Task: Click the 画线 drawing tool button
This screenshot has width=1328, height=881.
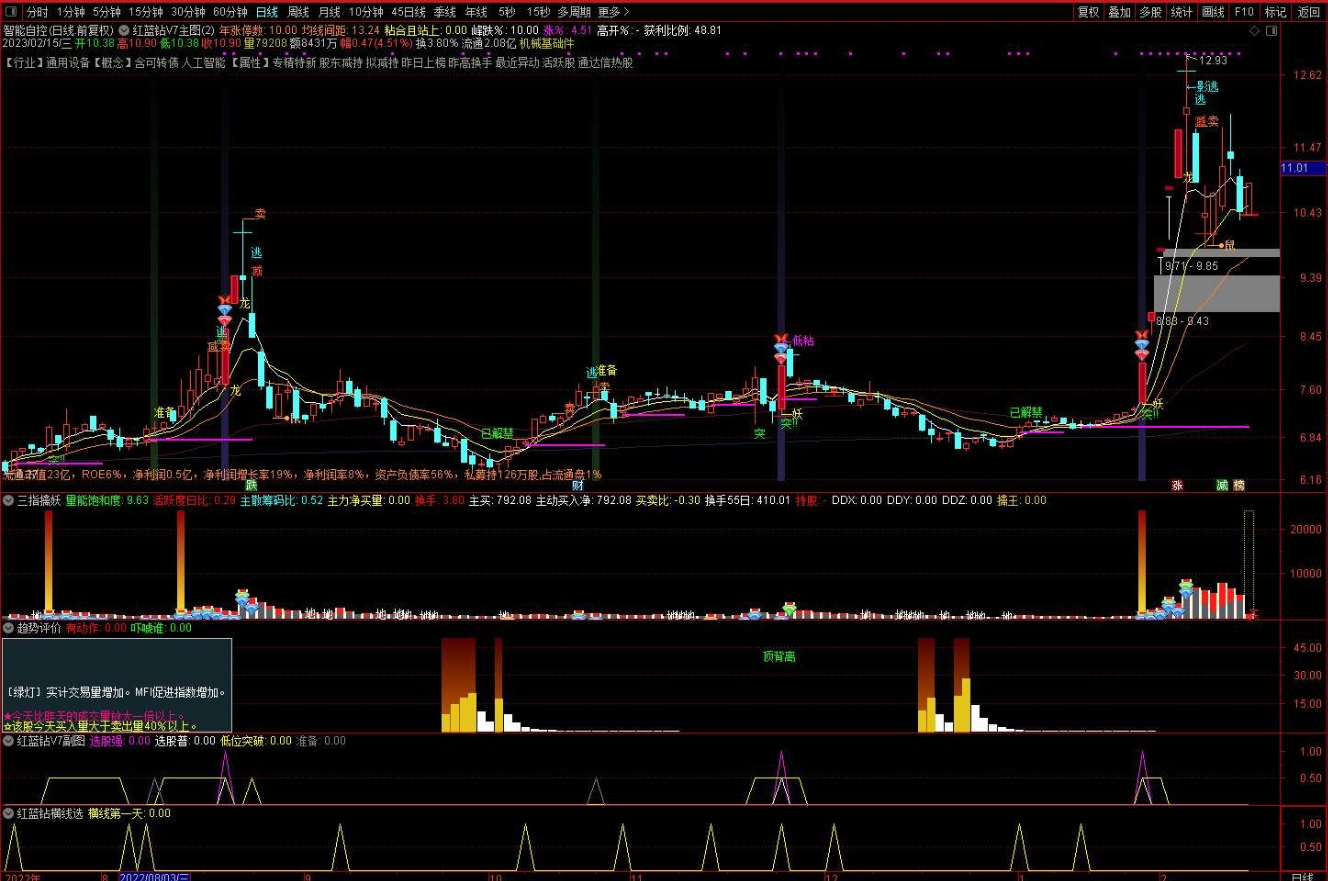Action: [1213, 12]
